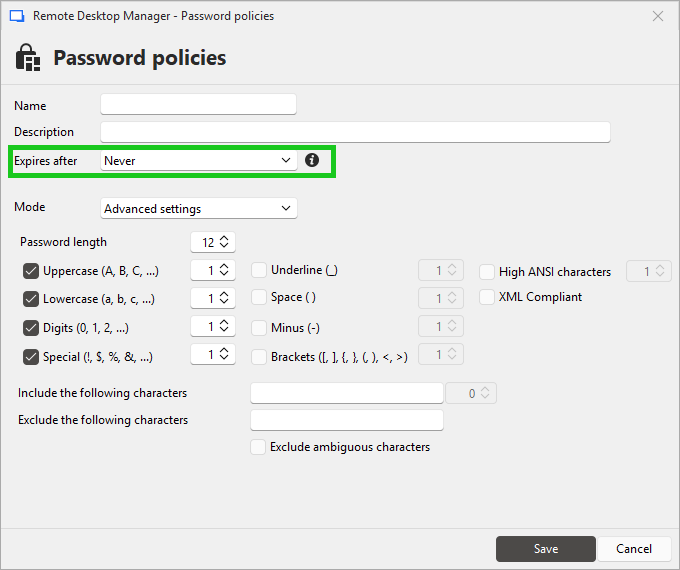Screen dimensions: 680x570
Task: Click the Password policies header icon
Action: [x=28, y=57]
